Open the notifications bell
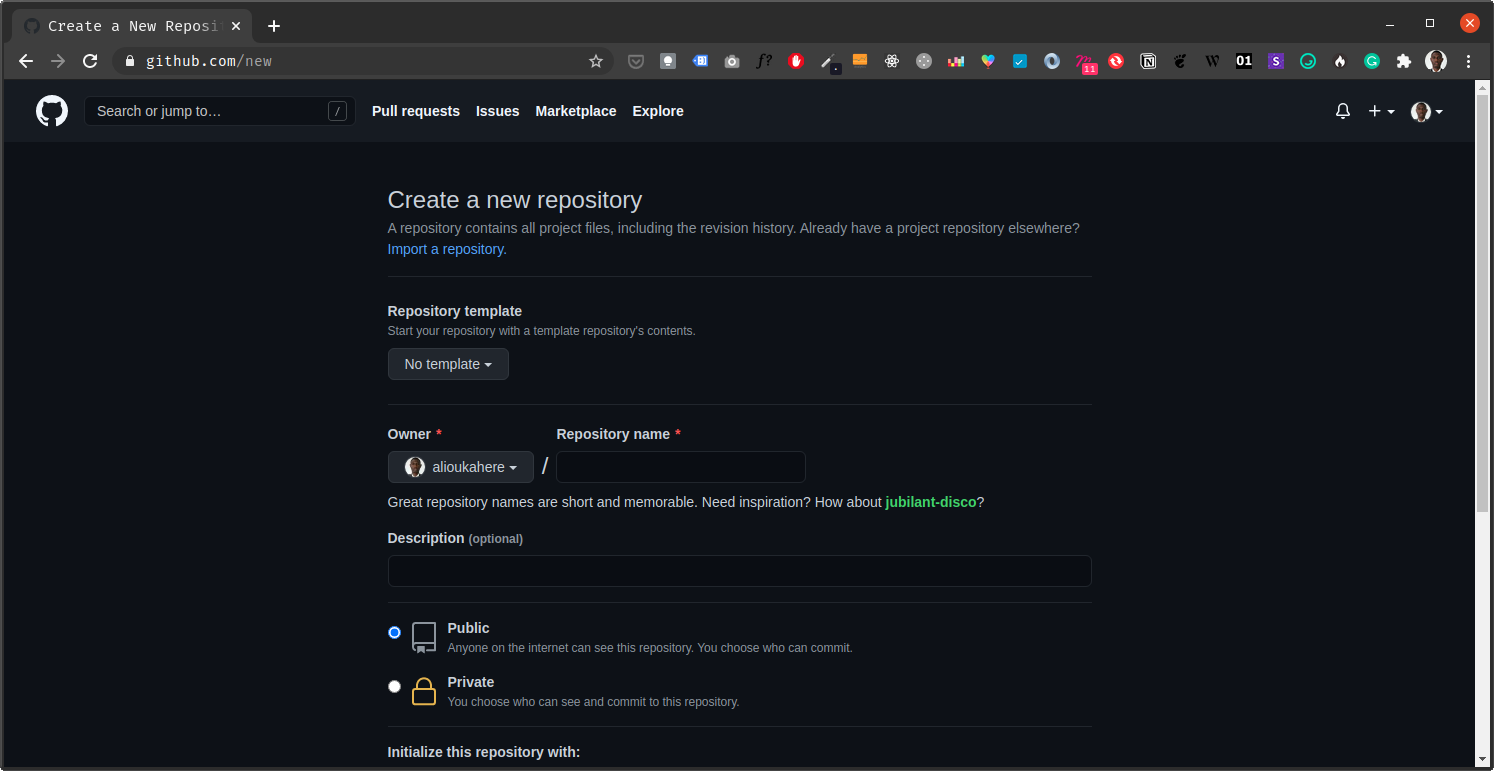The width and height of the screenshot is (1494, 771). (1342, 111)
